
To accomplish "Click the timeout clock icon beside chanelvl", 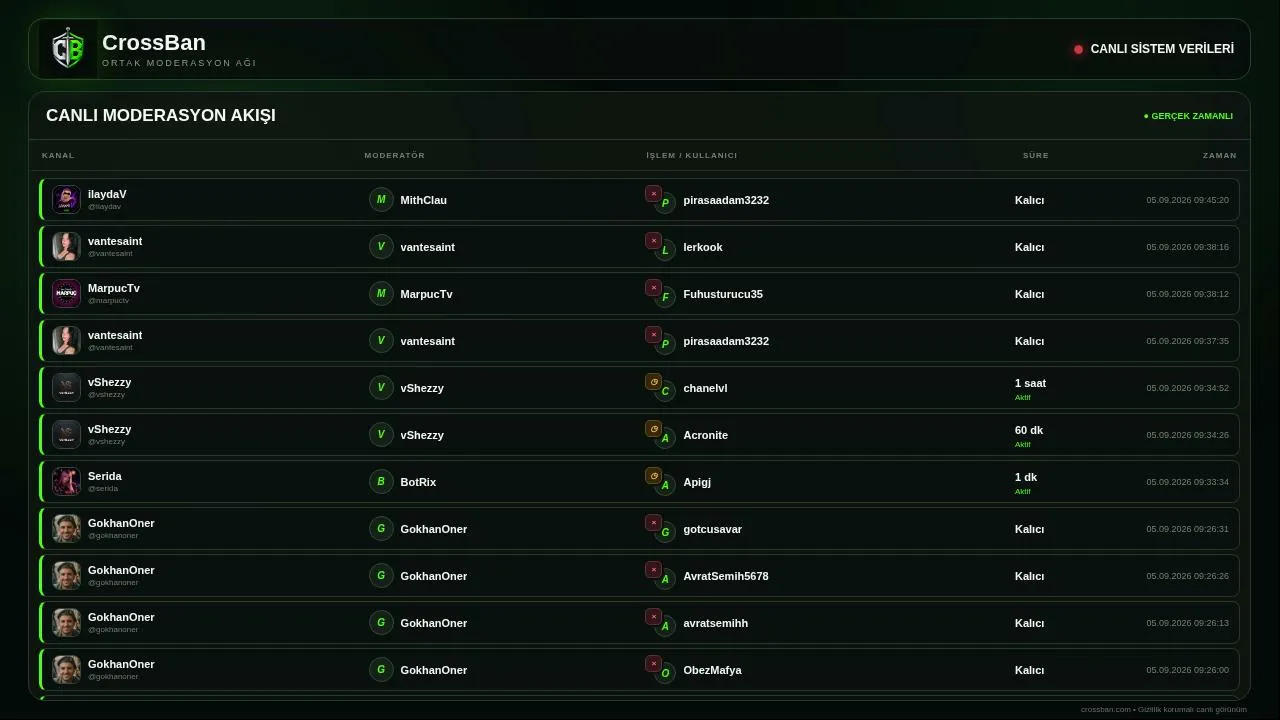I will click(653, 381).
